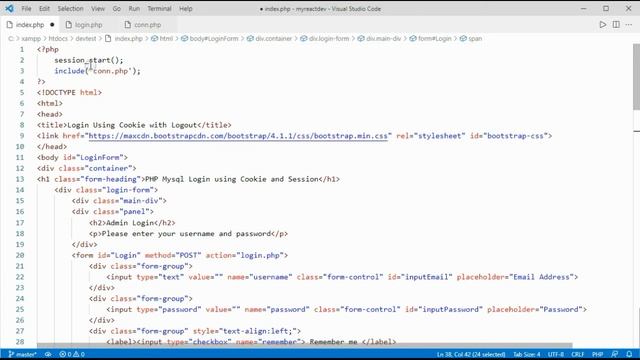Click the feedback icon in status bar
Screen dimensions: 640x360
(x=615, y=354)
